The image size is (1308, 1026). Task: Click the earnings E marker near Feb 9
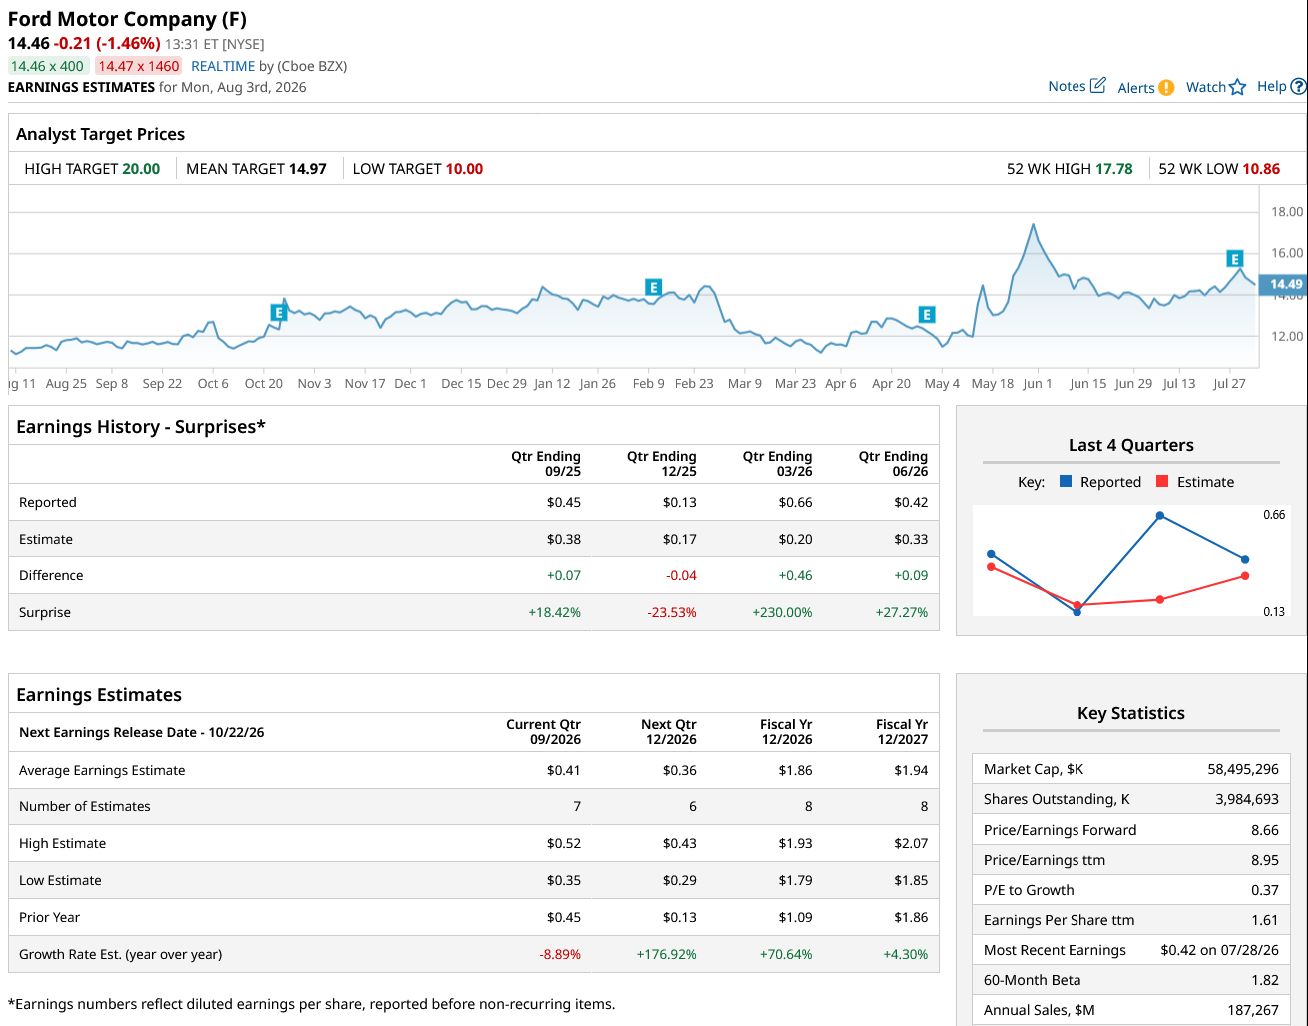pos(654,288)
